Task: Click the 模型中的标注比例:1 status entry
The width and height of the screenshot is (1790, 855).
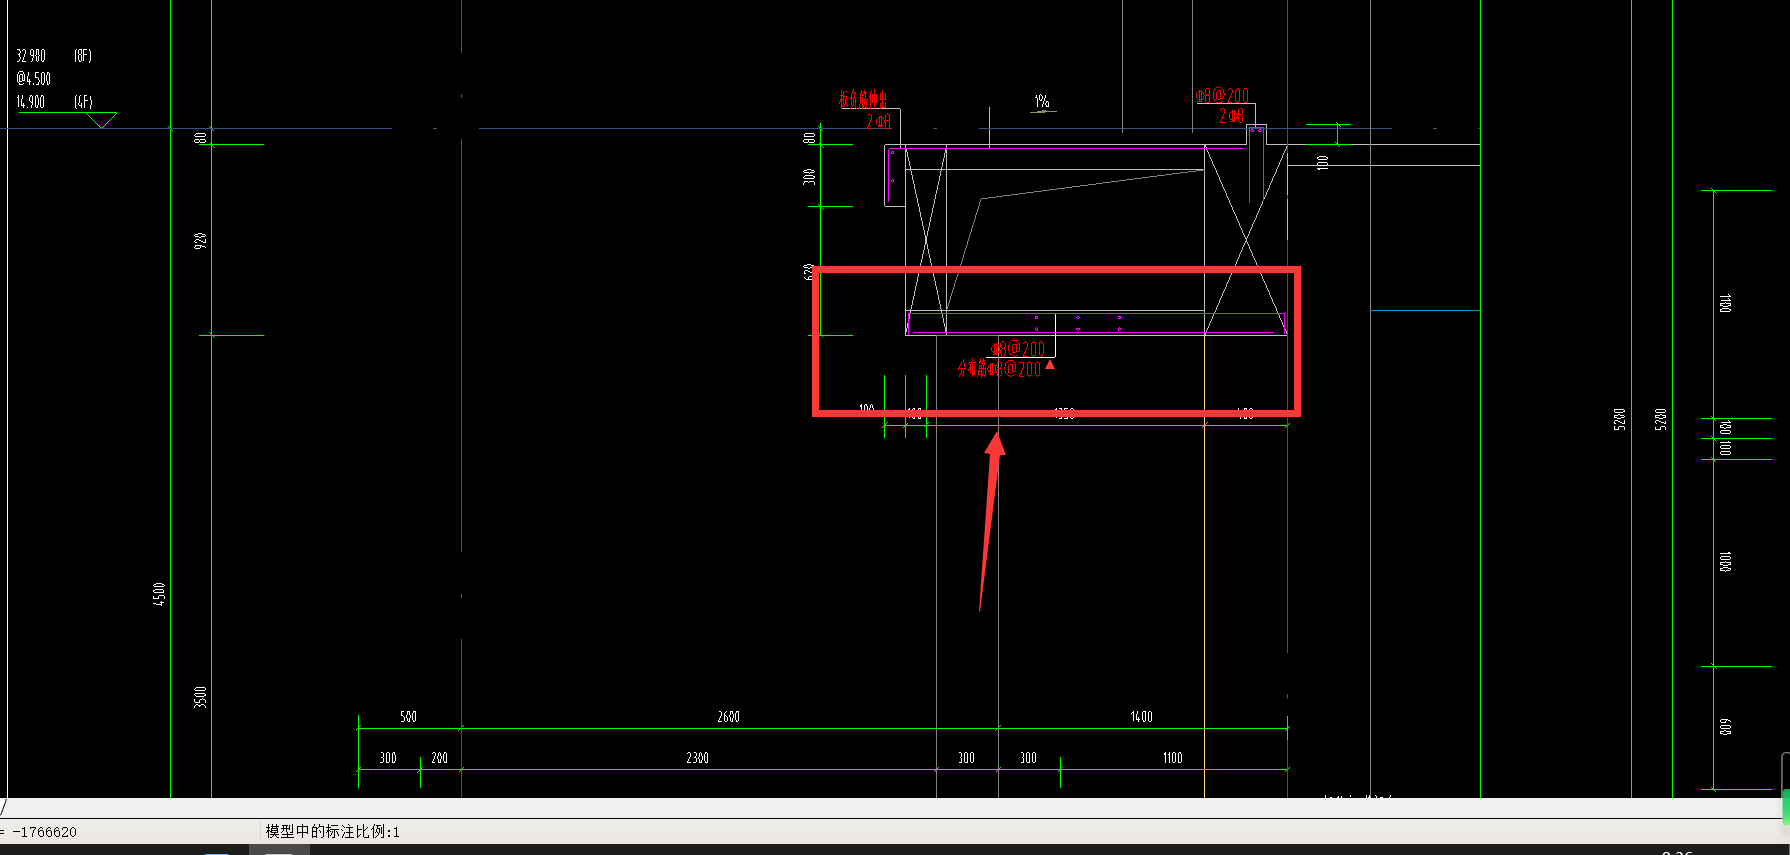Action: click(x=332, y=832)
